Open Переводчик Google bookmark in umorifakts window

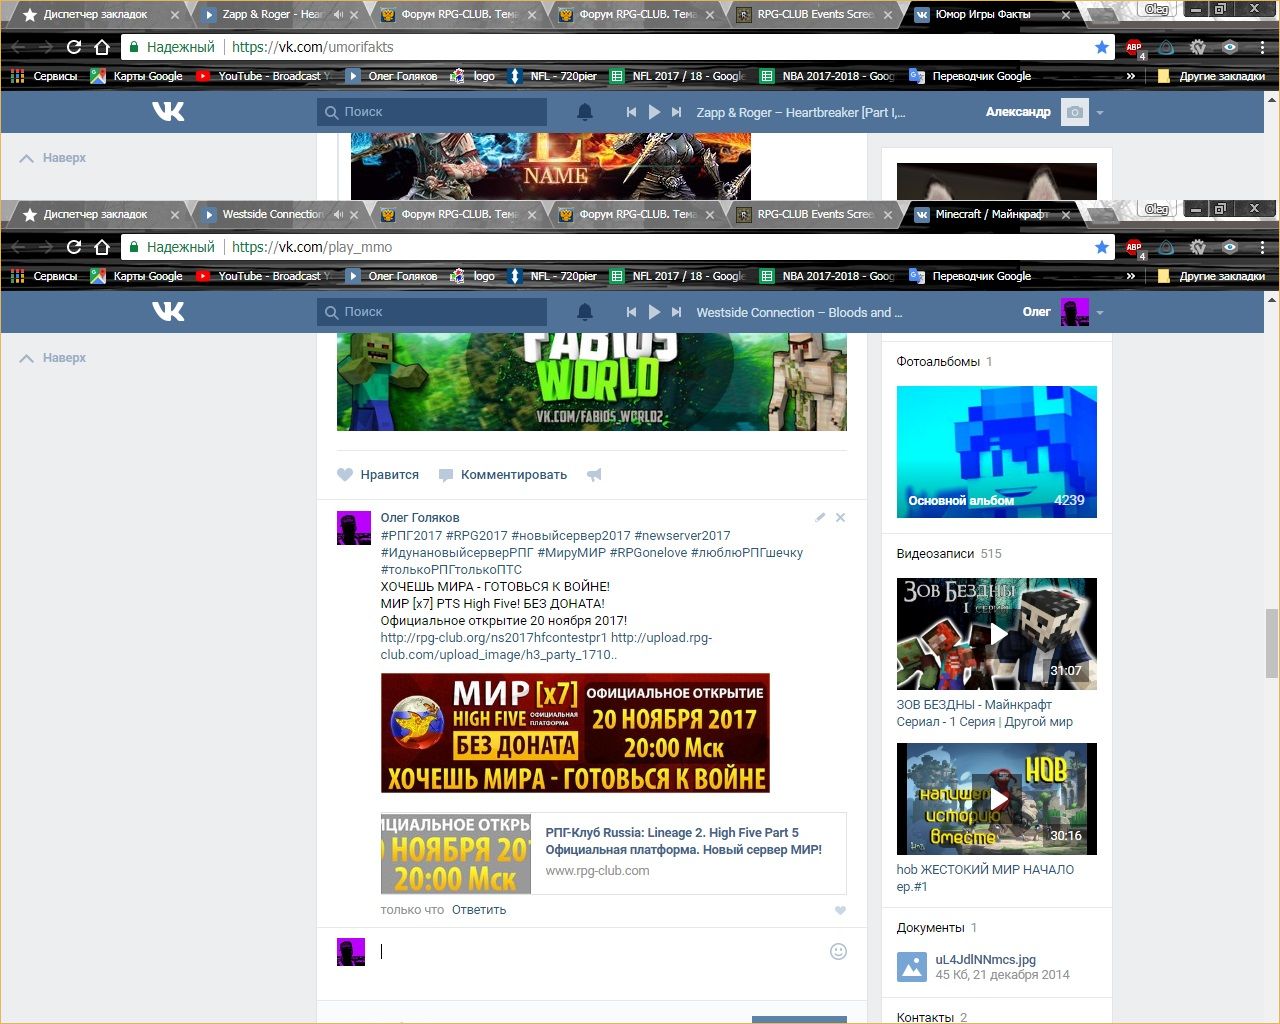pos(970,76)
